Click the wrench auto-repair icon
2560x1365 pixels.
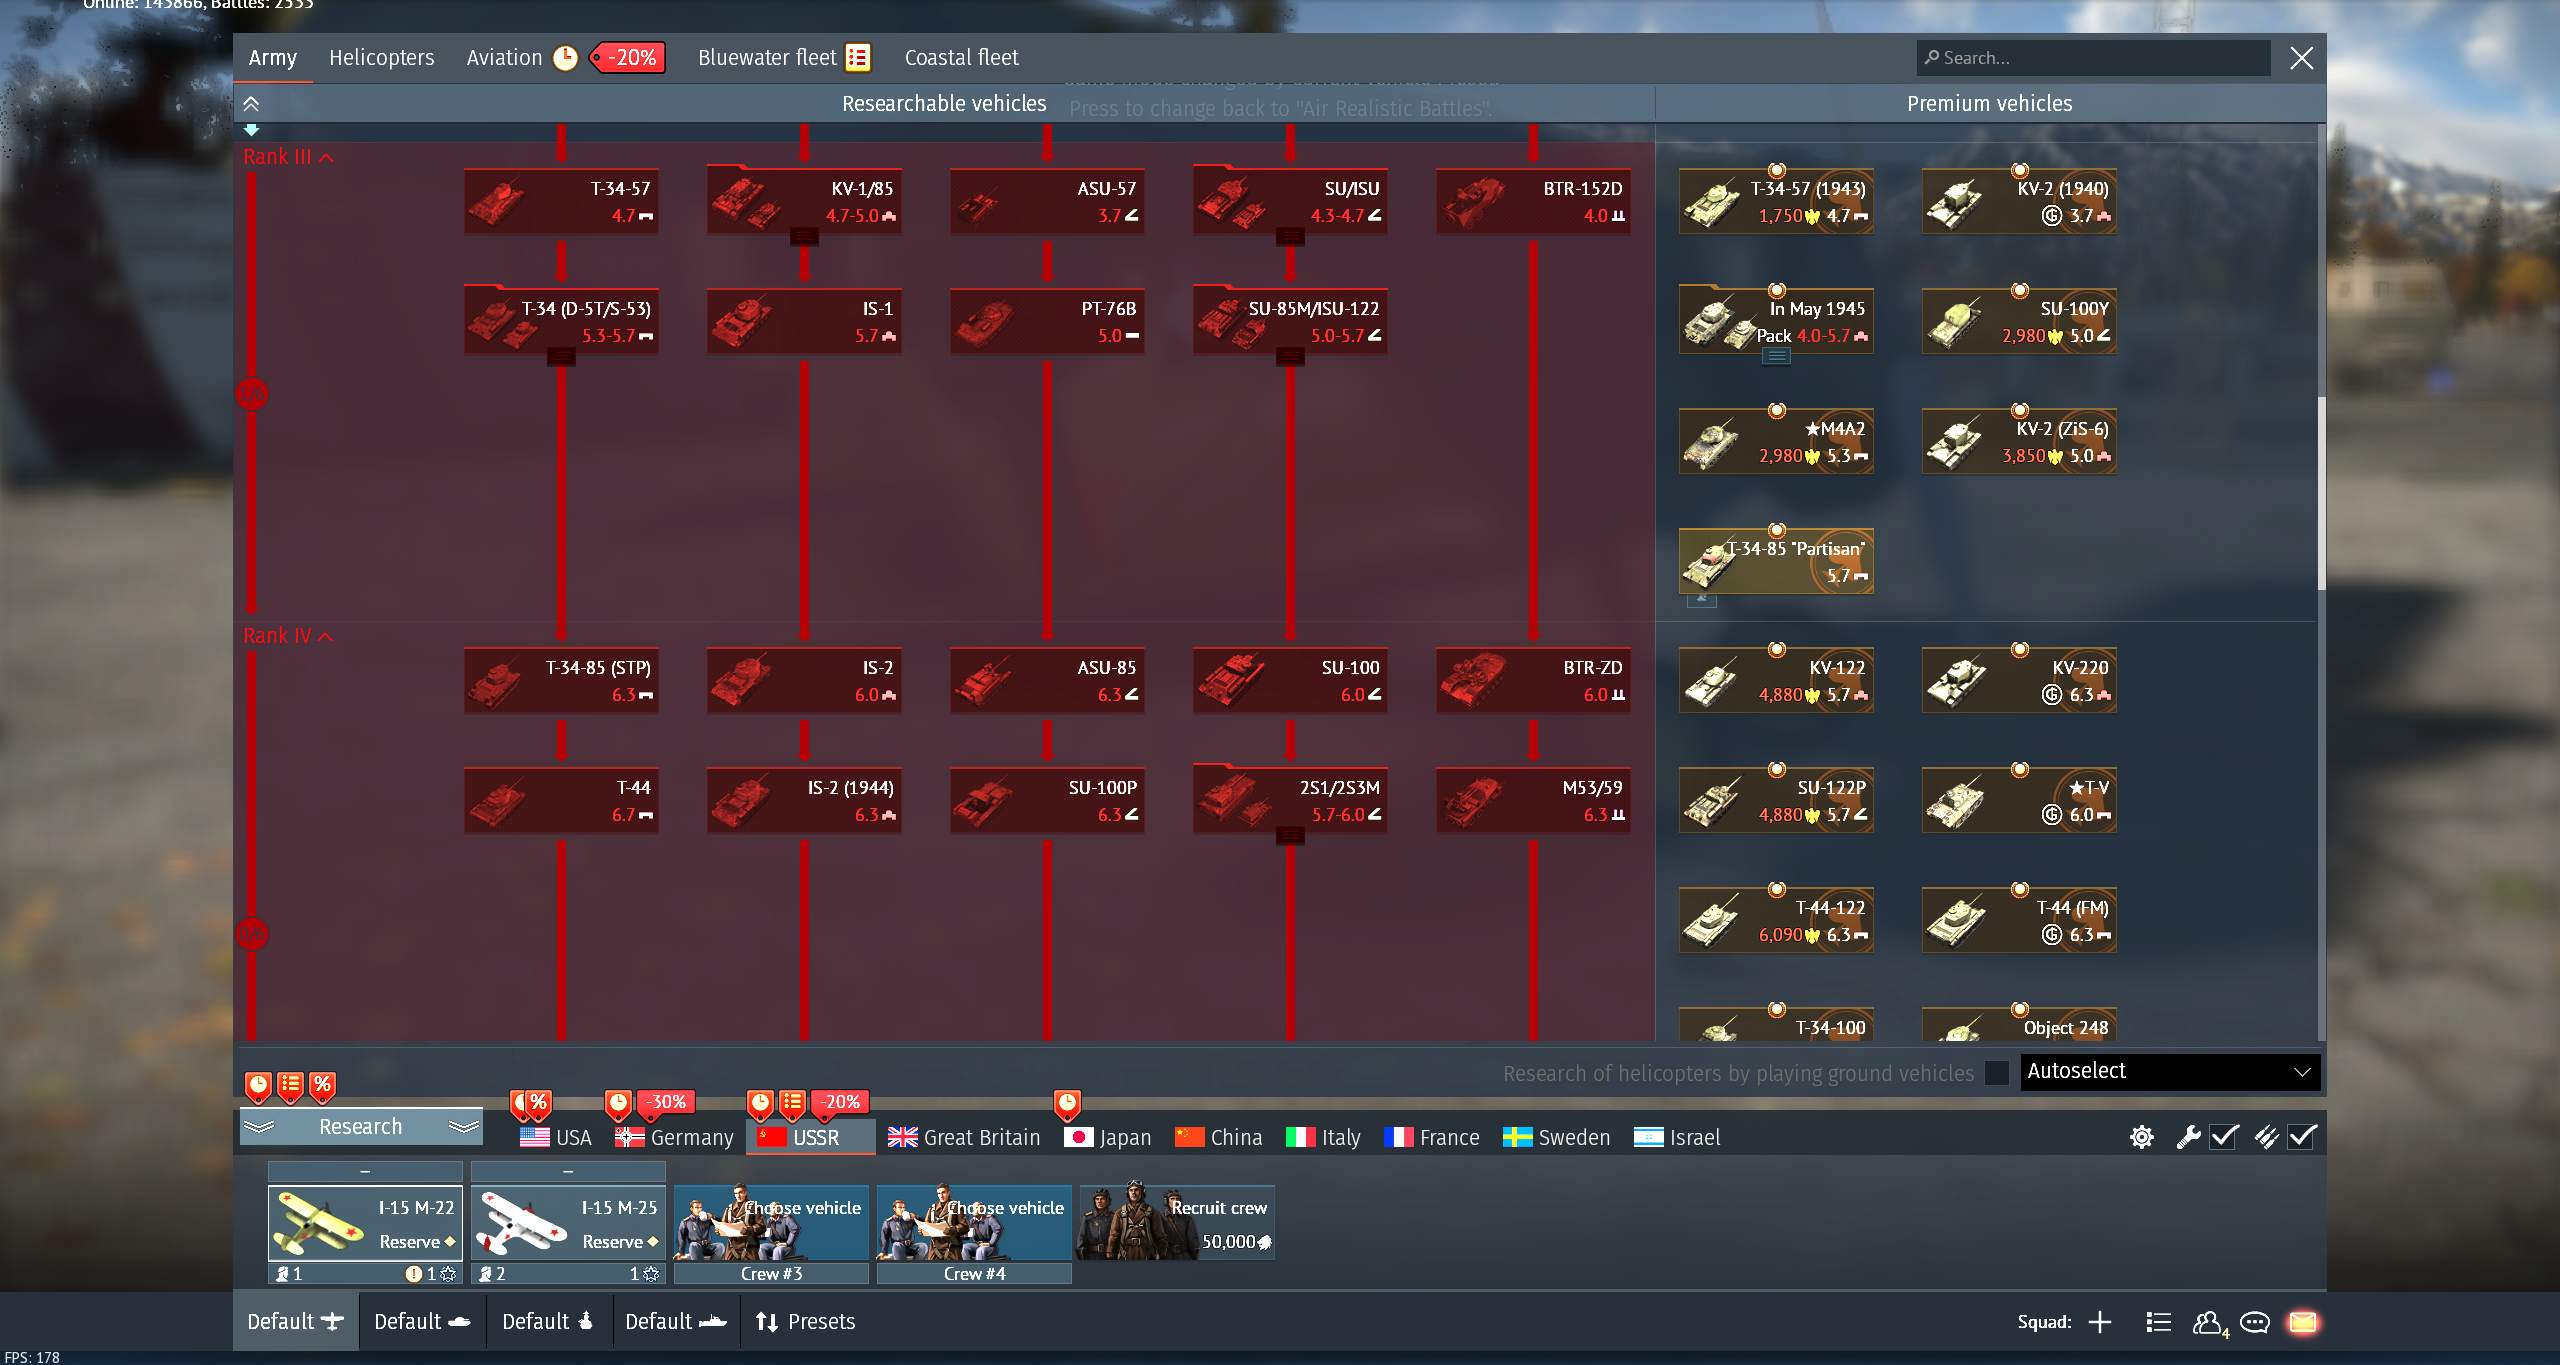point(2188,1137)
